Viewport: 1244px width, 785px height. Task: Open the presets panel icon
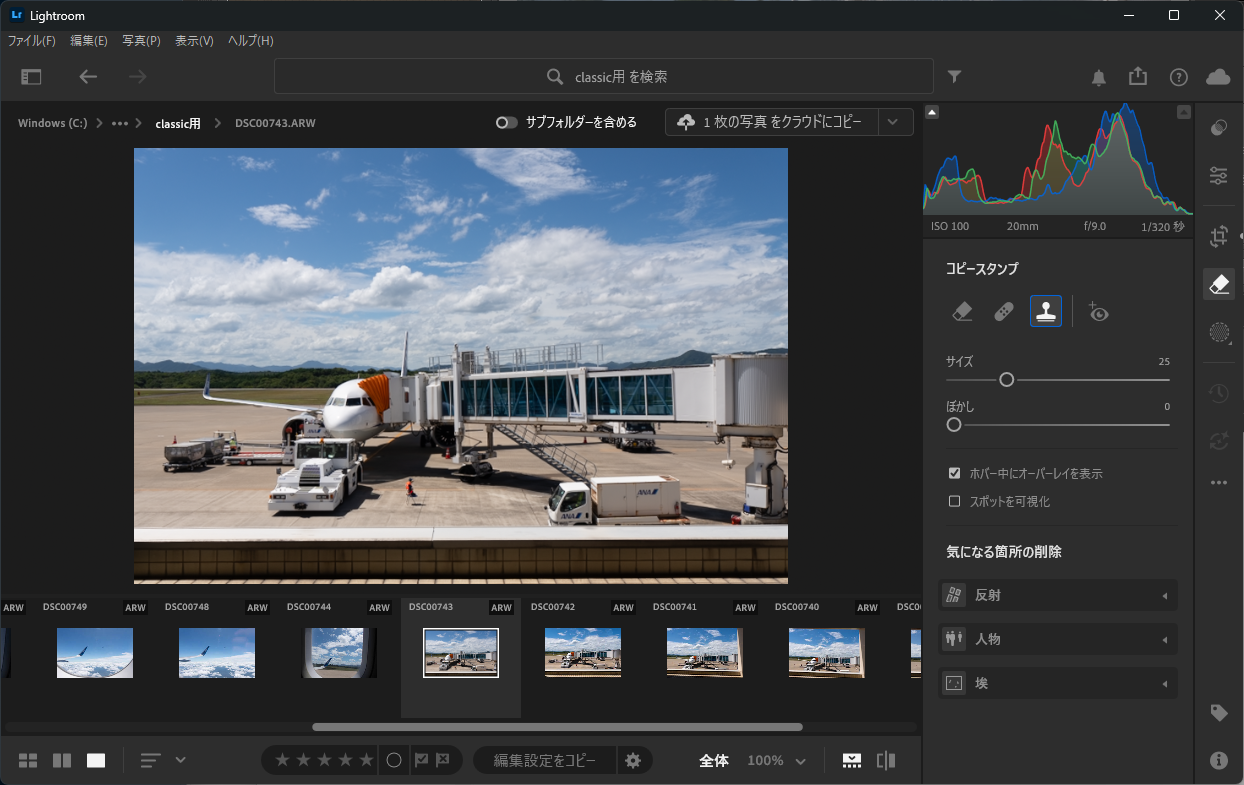pos(1219,128)
